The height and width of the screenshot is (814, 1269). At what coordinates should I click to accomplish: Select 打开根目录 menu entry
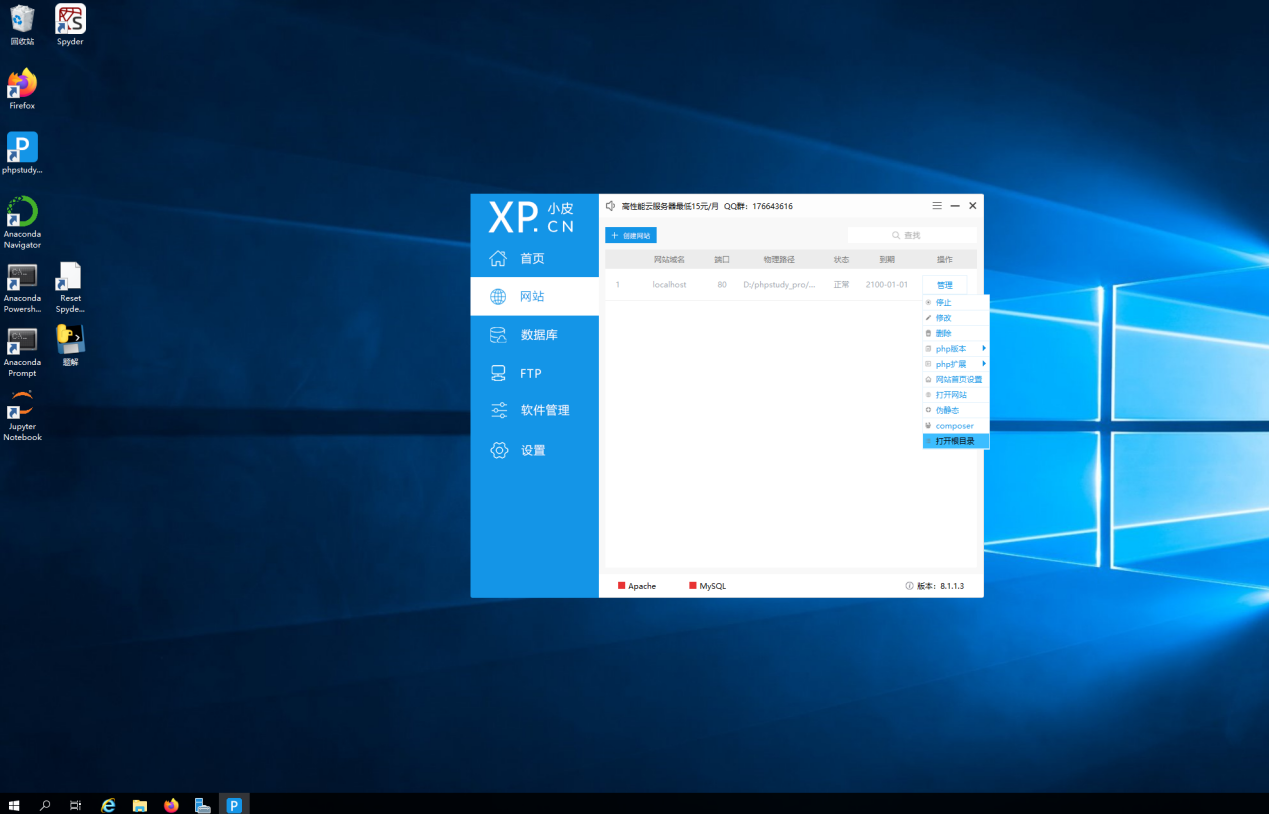pyautogui.click(x=955, y=441)
